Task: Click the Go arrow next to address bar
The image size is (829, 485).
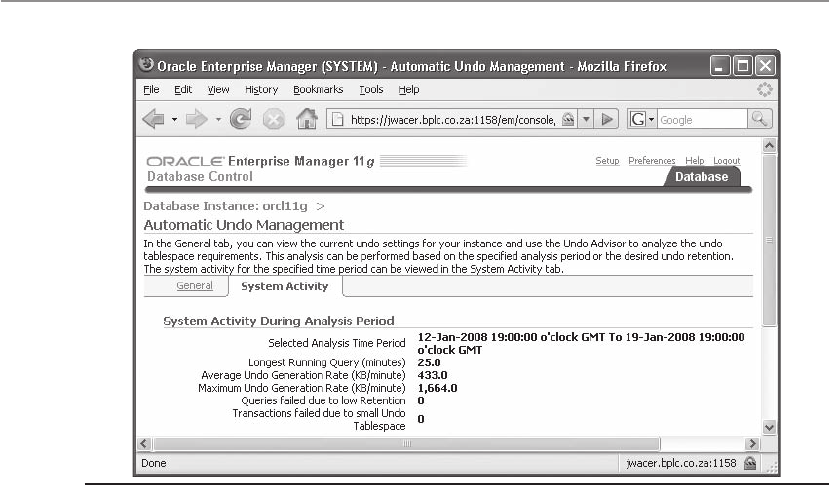Action: (x=607, y=120)
